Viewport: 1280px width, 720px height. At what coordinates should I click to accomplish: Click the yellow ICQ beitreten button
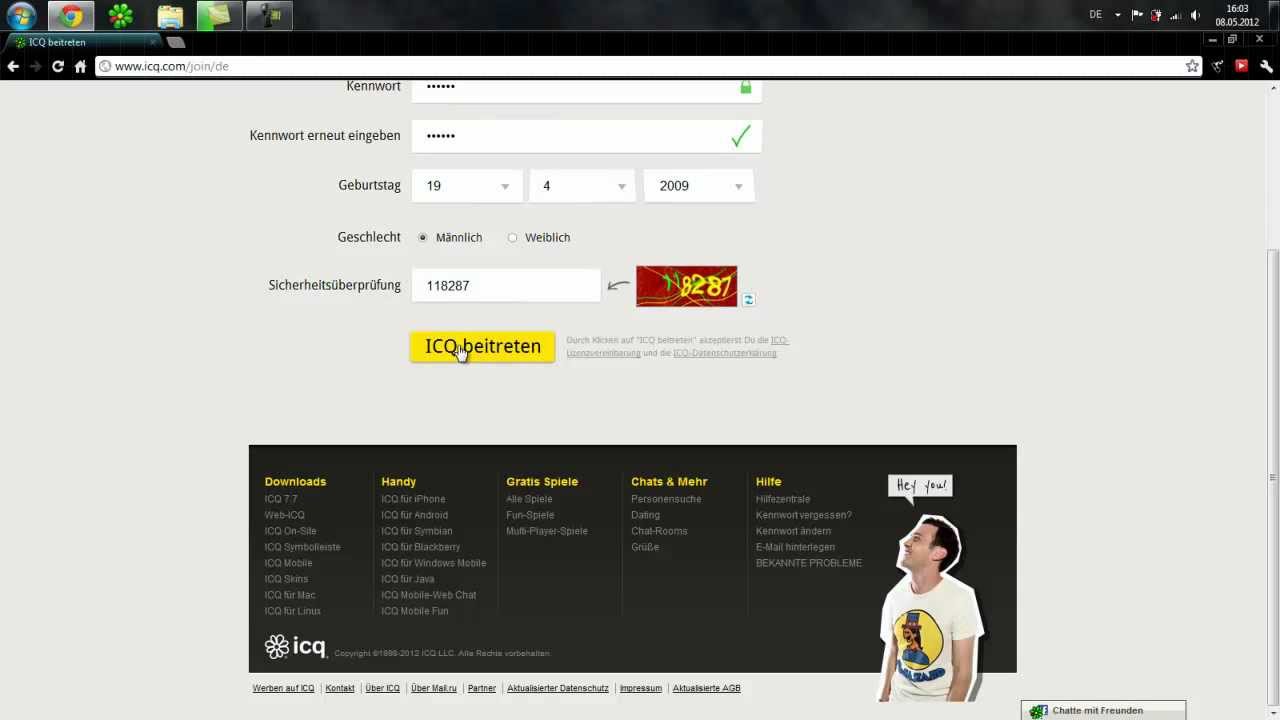(x=482, y=346)
